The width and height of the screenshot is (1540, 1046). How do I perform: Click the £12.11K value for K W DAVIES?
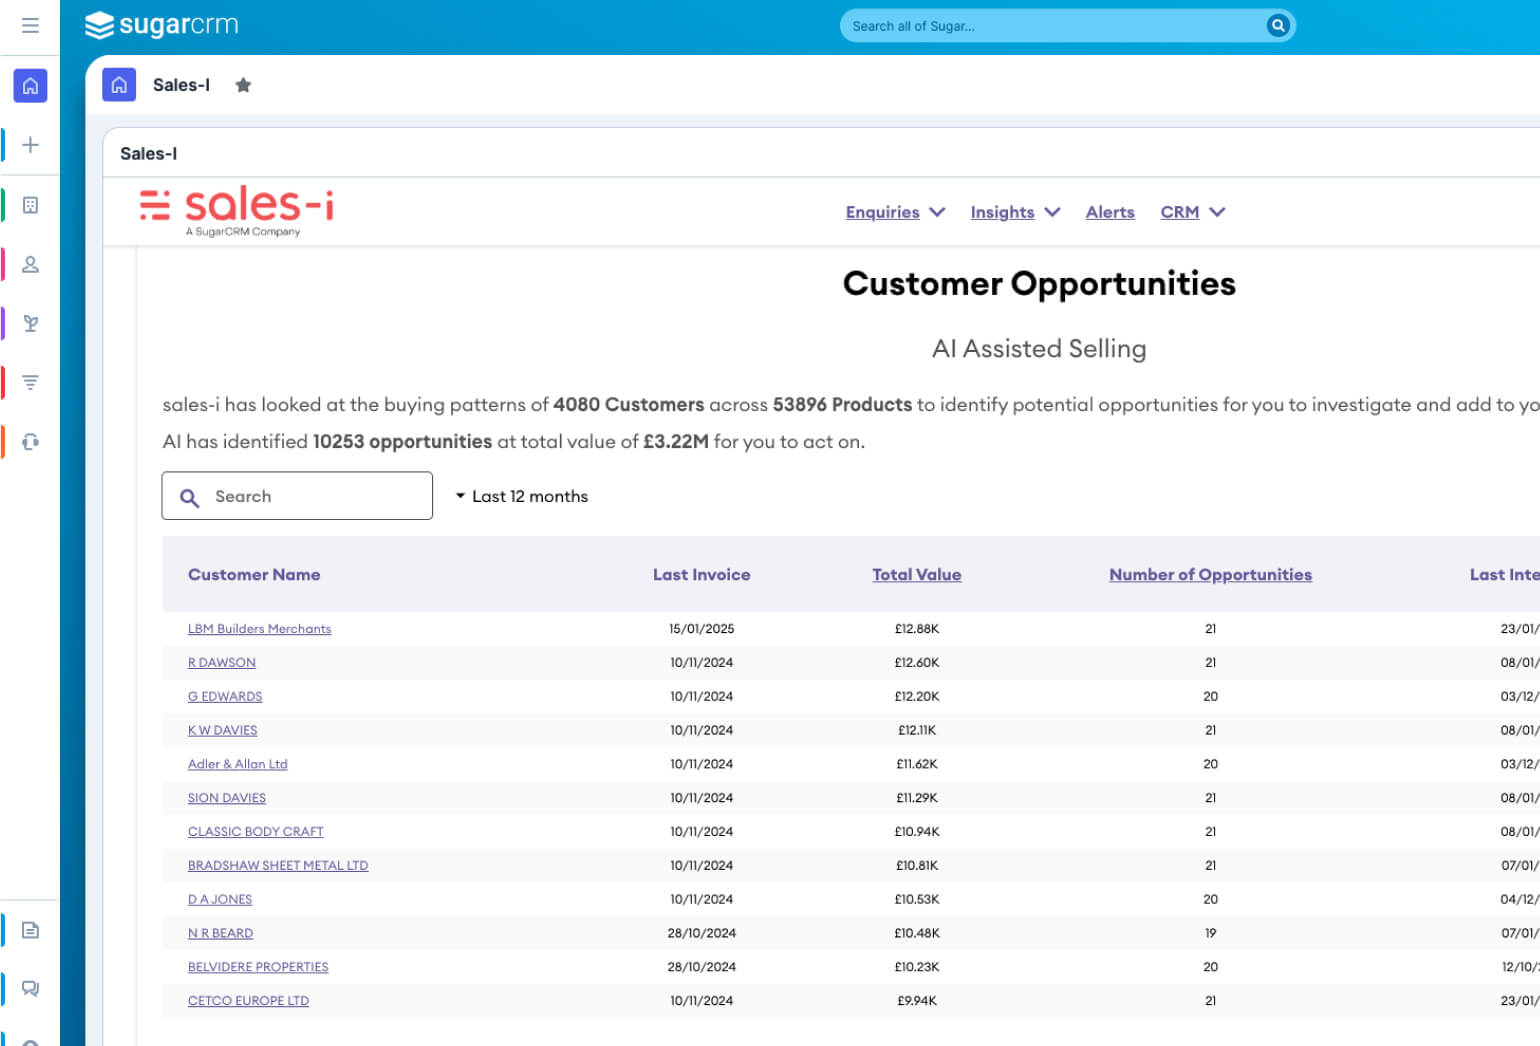[x=917, y=731]
